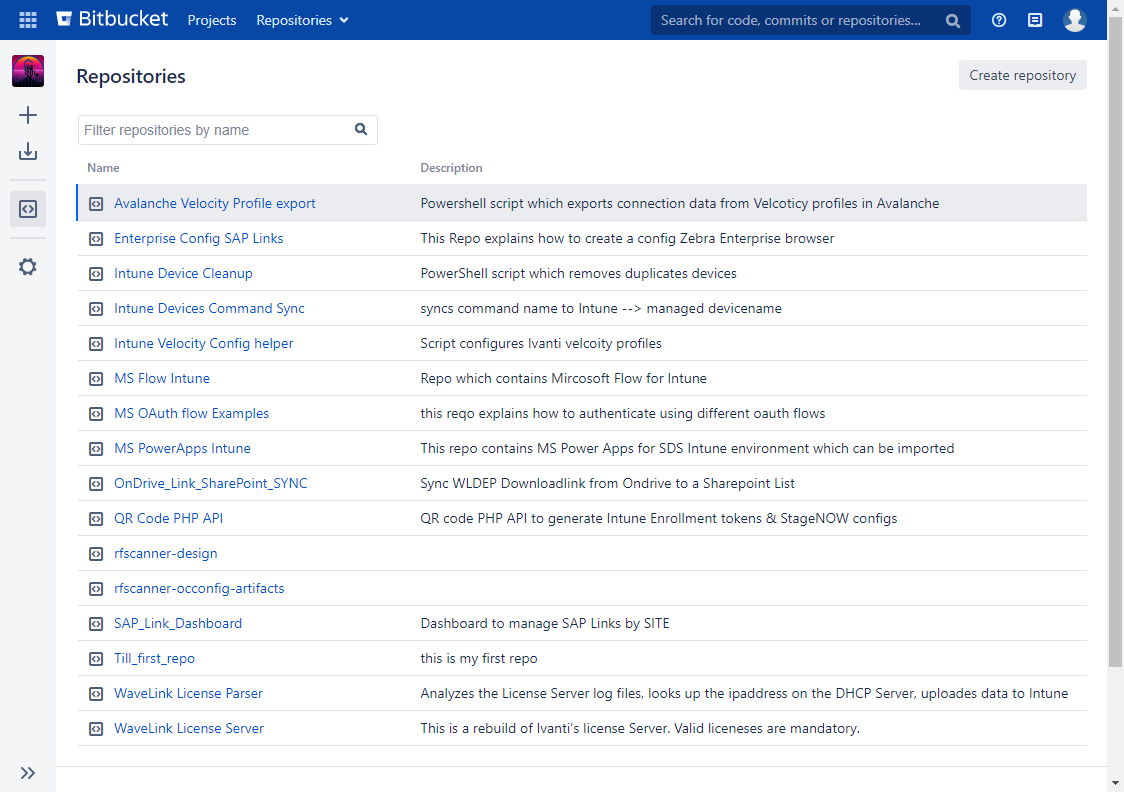1124x792 pixels.
Task: Open Intune Velocity Config helper repository
Action: [x=204, y=344]
